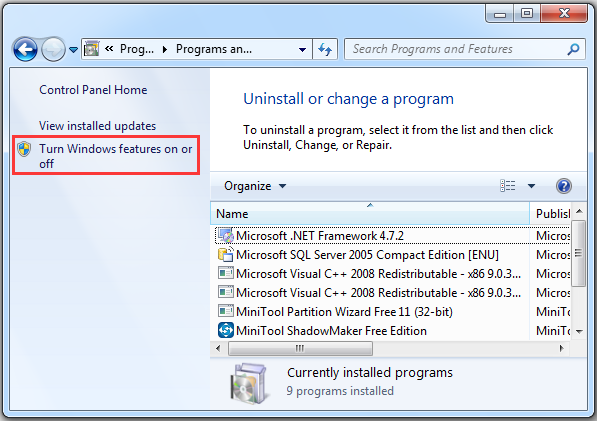Click the SQL Server Compact Edition icon
The height and width of the screenshot is (421, 597).
(226, 254)
